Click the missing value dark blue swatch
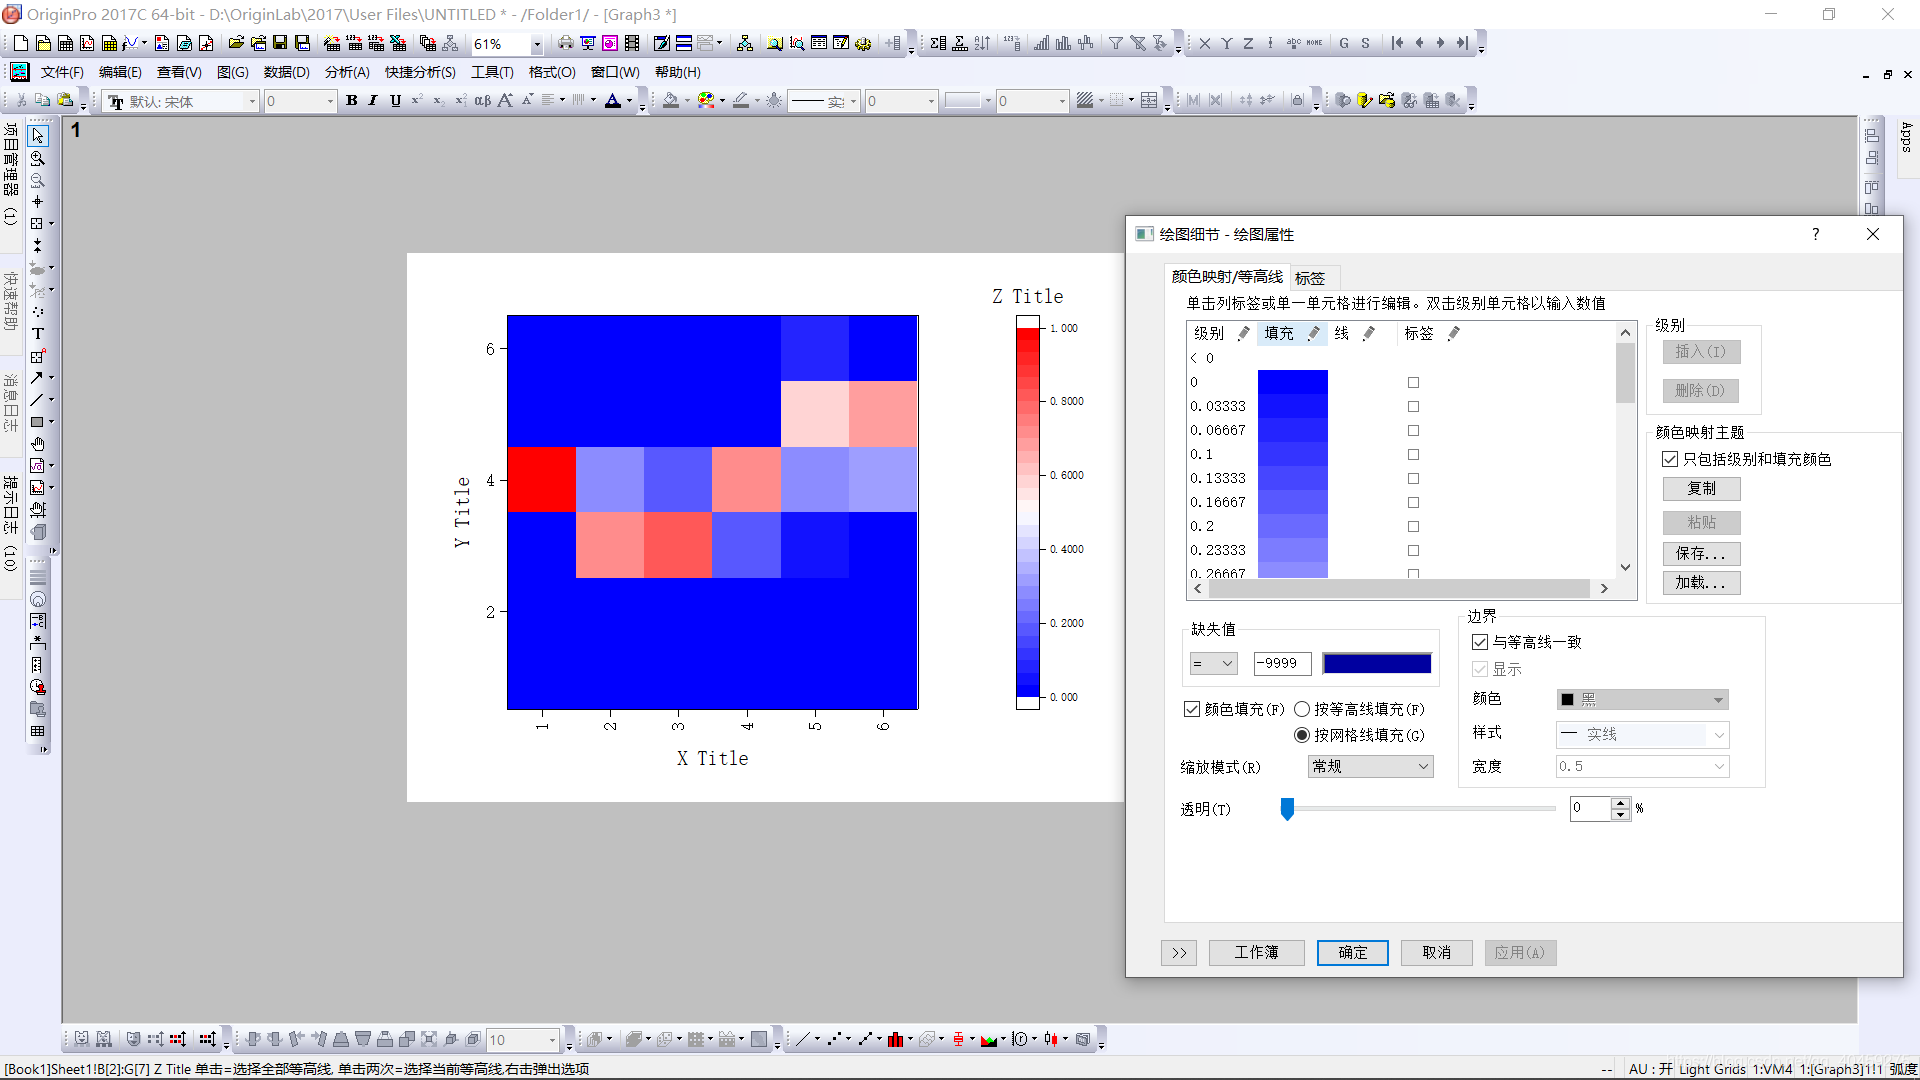Viewport: 1920px width, 1080px height. click(x=1376, y=664)
